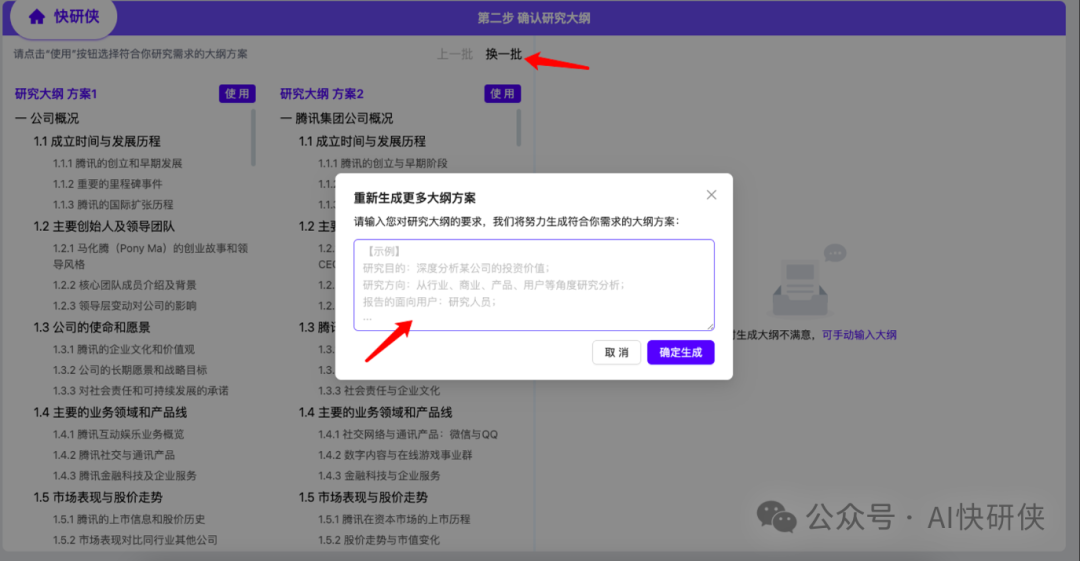1080x561 pixels.
Task: Click the 方案1 outline scrollbar
Action: pos(253,137)
